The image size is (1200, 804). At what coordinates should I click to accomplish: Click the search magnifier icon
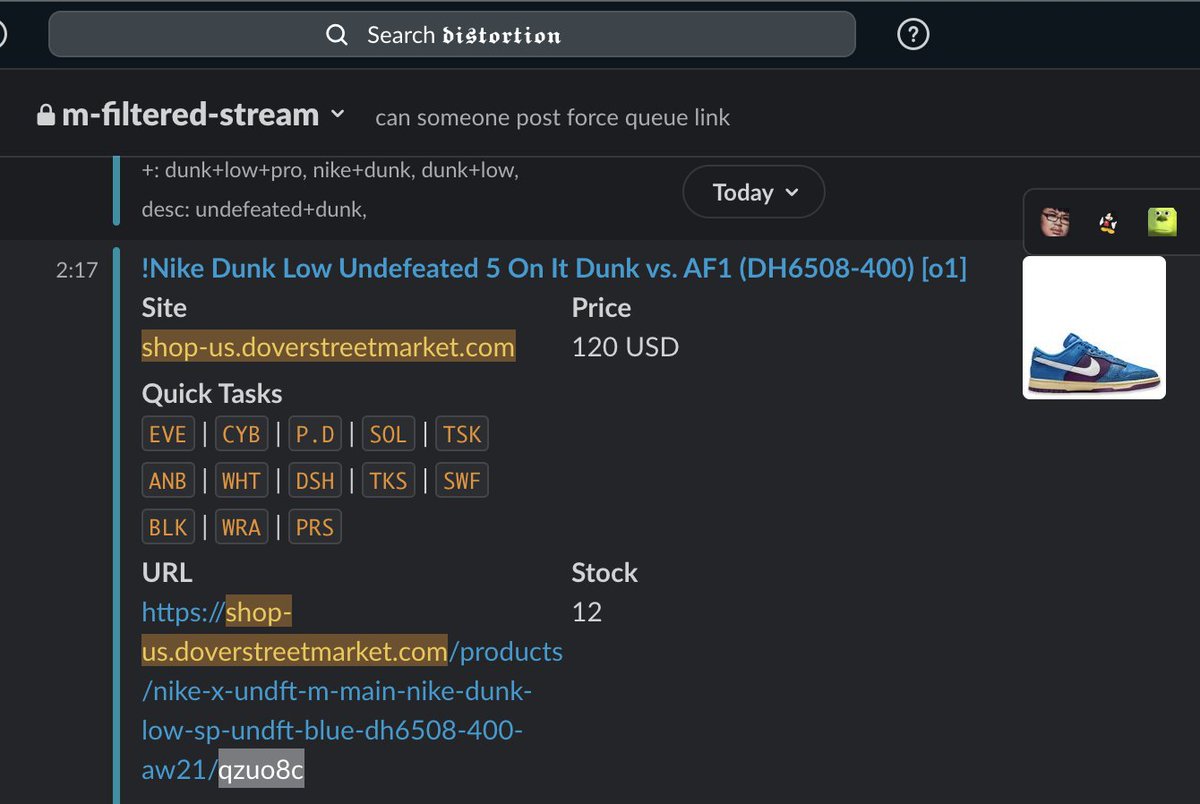point(337,36)
